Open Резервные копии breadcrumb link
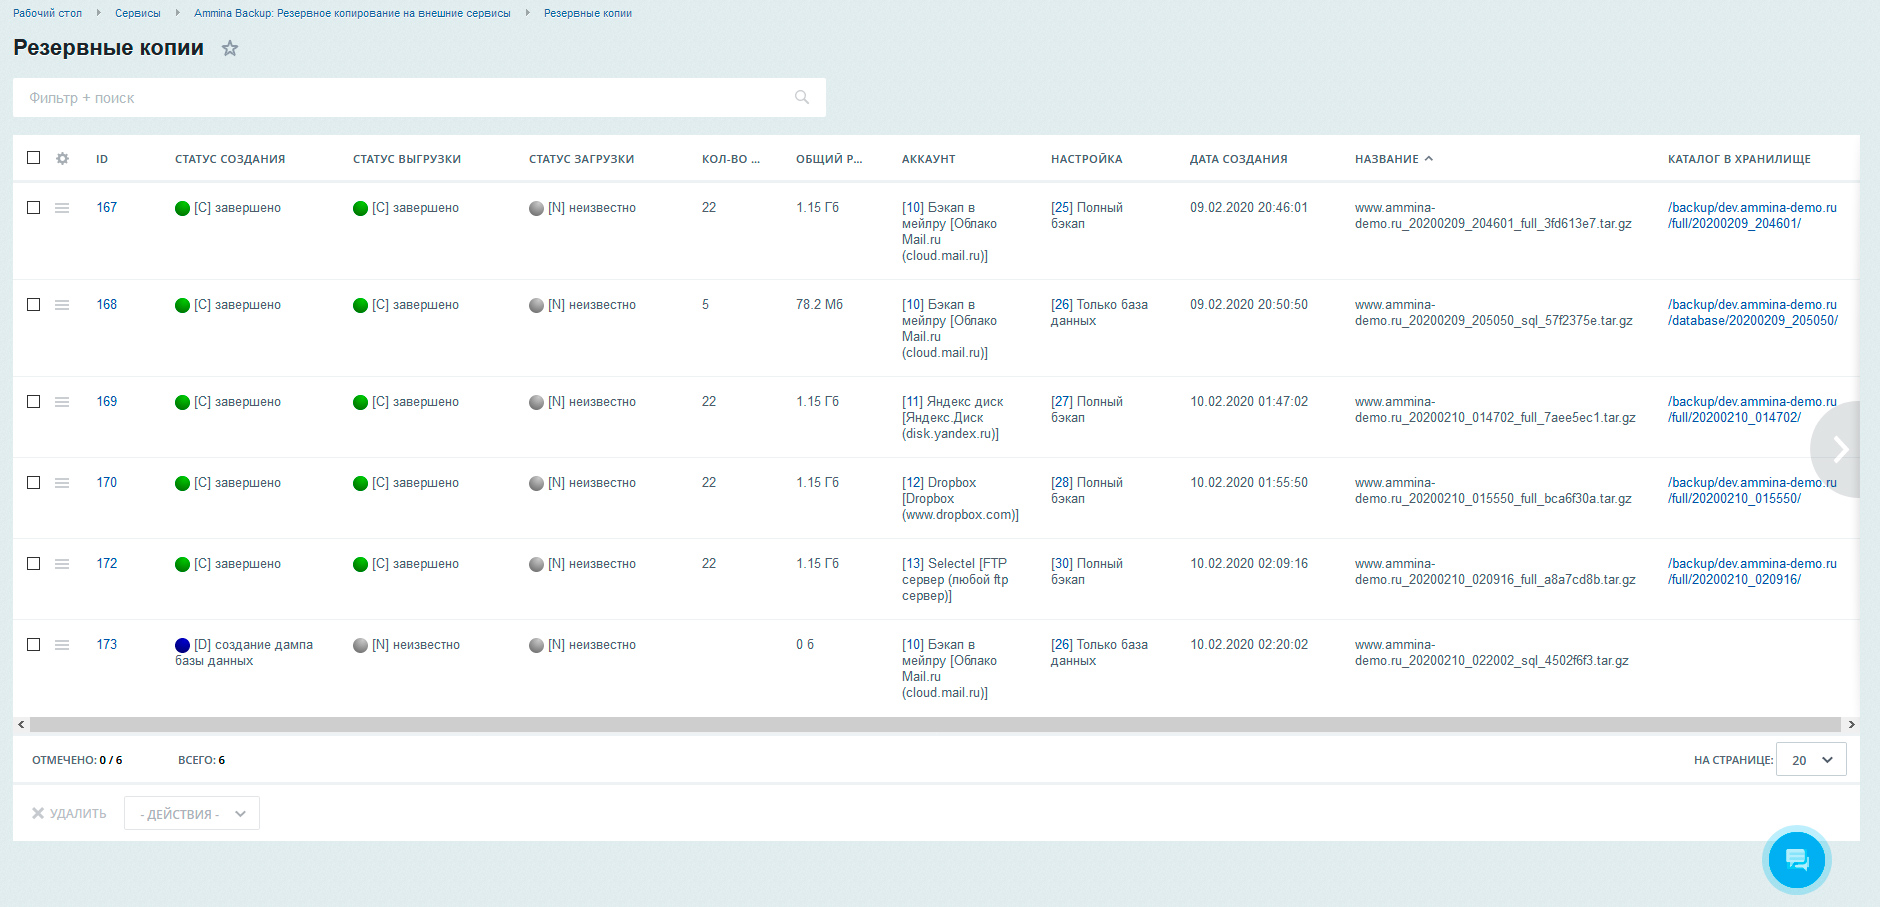1880x907 pixels. [588, 13]
